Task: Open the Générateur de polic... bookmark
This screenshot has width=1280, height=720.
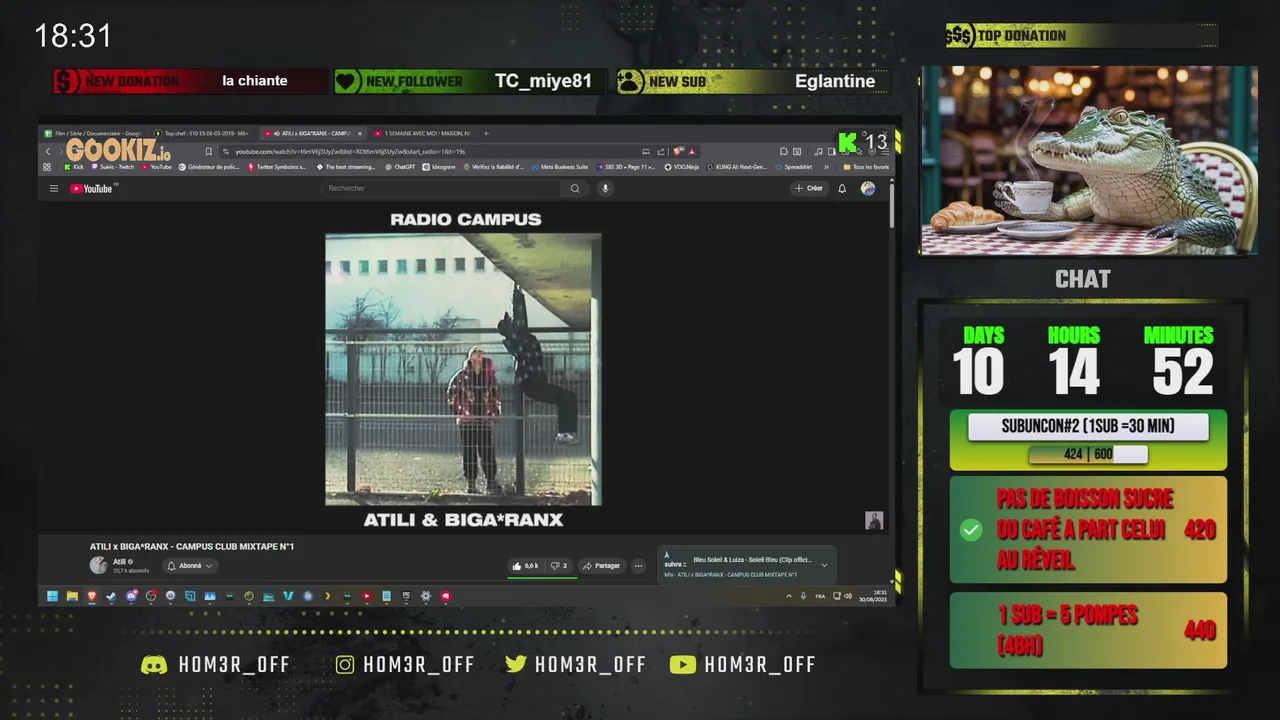Action: [209, 167]
